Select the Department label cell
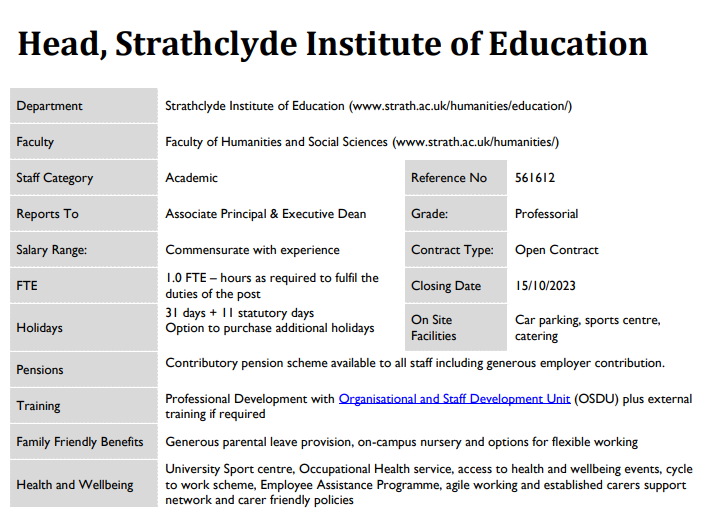707x518 pixels. coord(84,106)
